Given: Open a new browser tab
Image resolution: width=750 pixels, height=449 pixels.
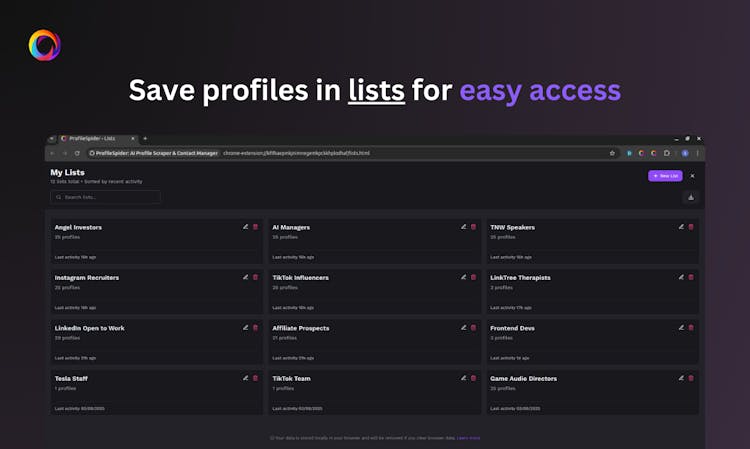Looking at the screenshot, I should (145, 138).
